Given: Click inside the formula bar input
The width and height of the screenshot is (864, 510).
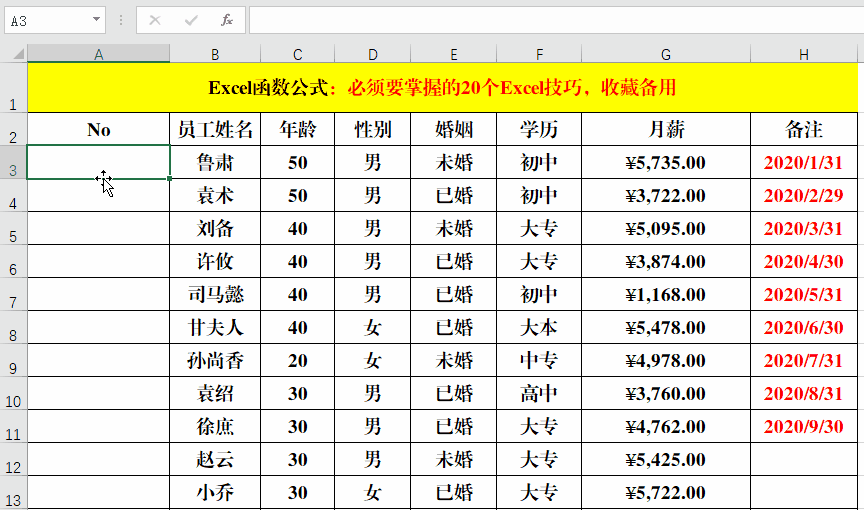Looking at the screenshot, I should pyautogui.click(x=557, y=21).
